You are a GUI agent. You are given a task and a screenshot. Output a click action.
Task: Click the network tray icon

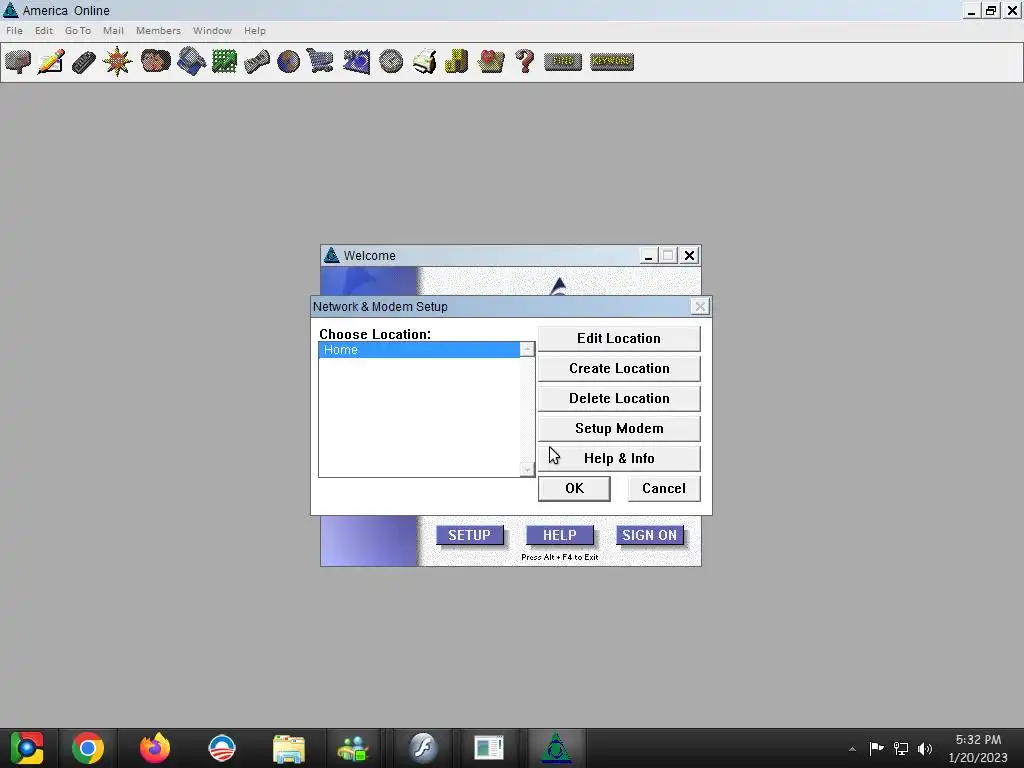[x=901, y=748]
